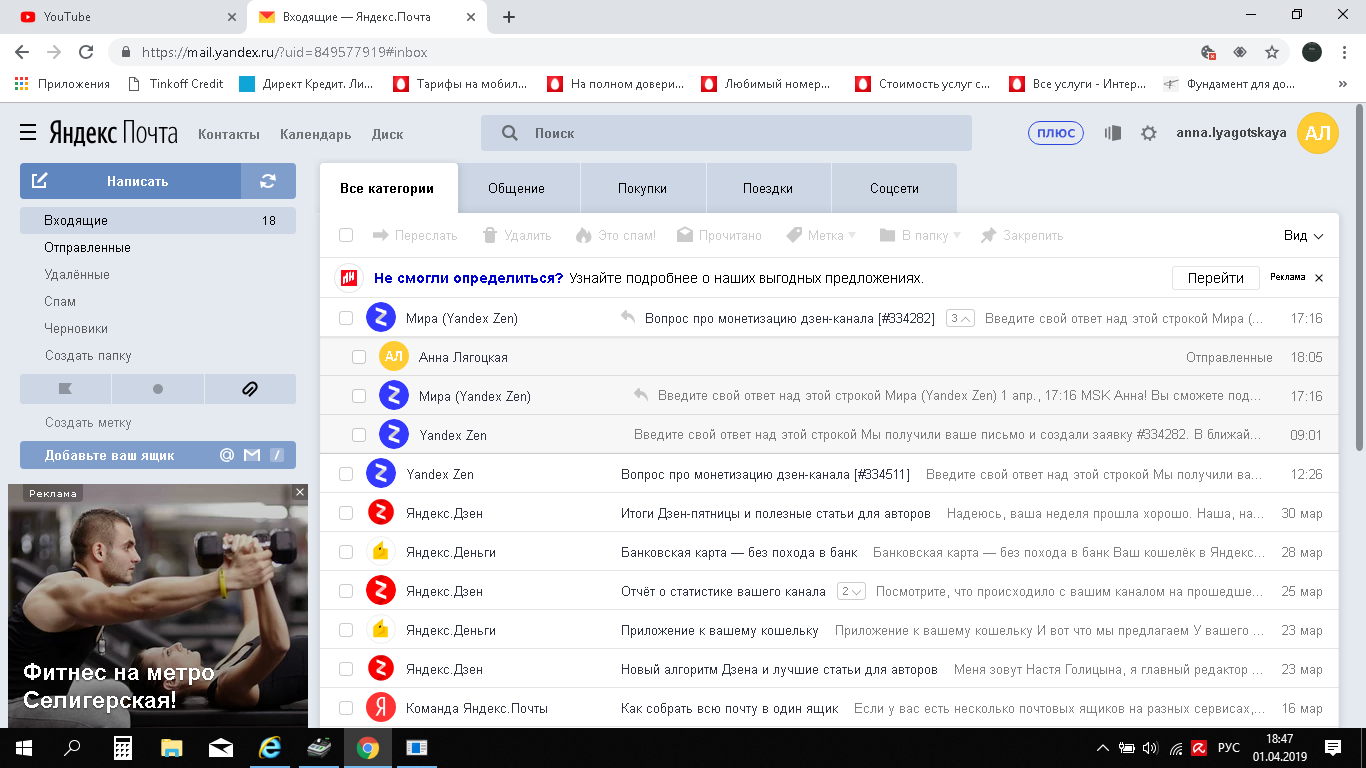The width and height of the screenshot is (1366, 768).
Task: Click the Chrome address bar URL
Action: [285, 52]
